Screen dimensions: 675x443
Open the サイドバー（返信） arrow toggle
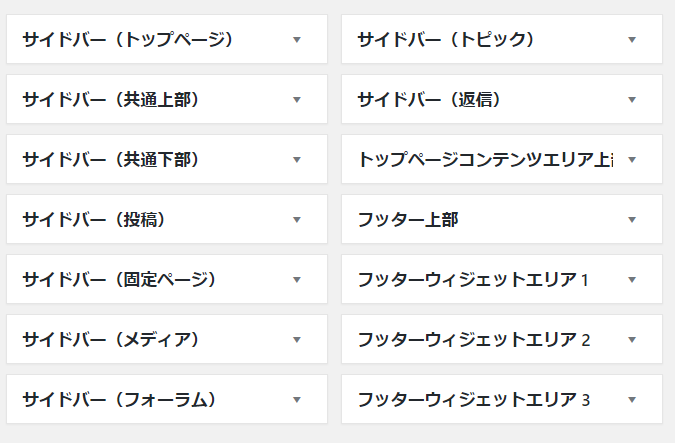pyautogui.click(x=632, y=100)
